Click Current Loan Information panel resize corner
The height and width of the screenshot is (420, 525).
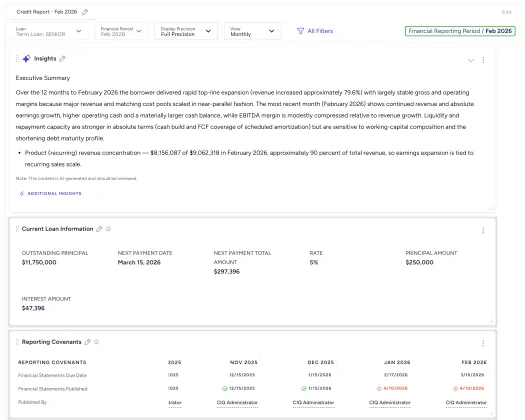tap(491, 321)
